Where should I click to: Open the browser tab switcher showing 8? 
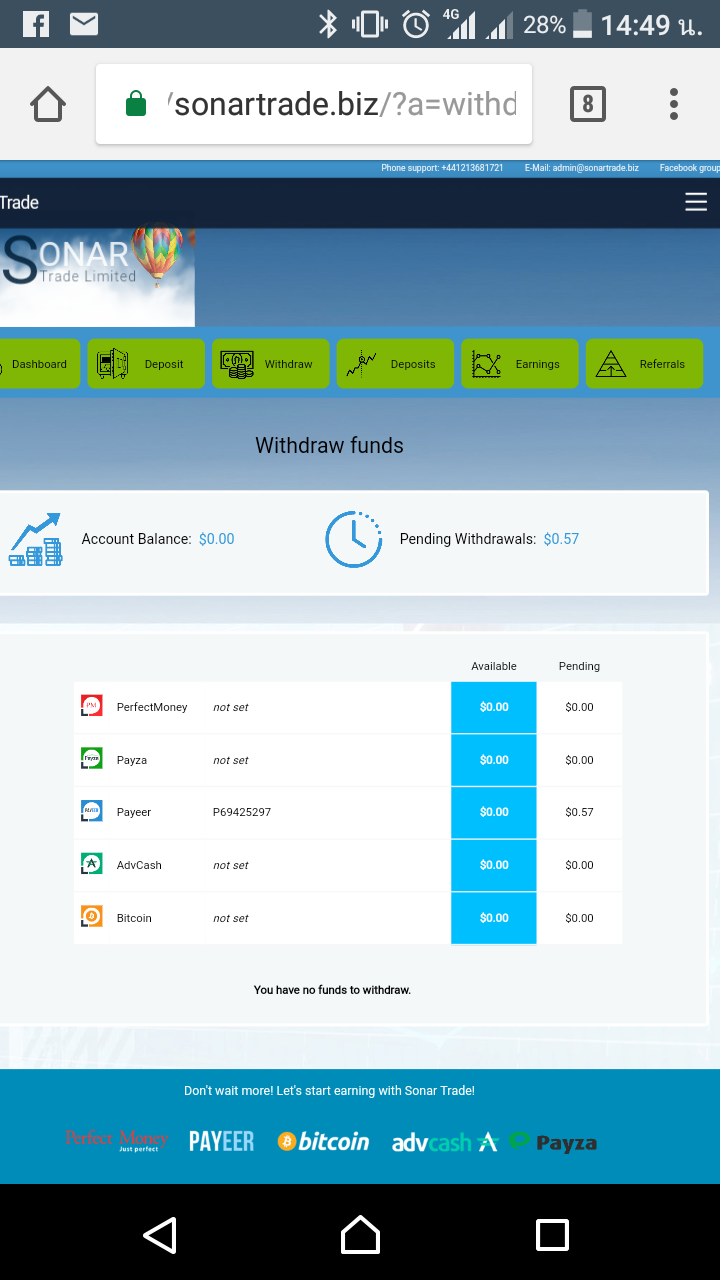coord(587,104)
